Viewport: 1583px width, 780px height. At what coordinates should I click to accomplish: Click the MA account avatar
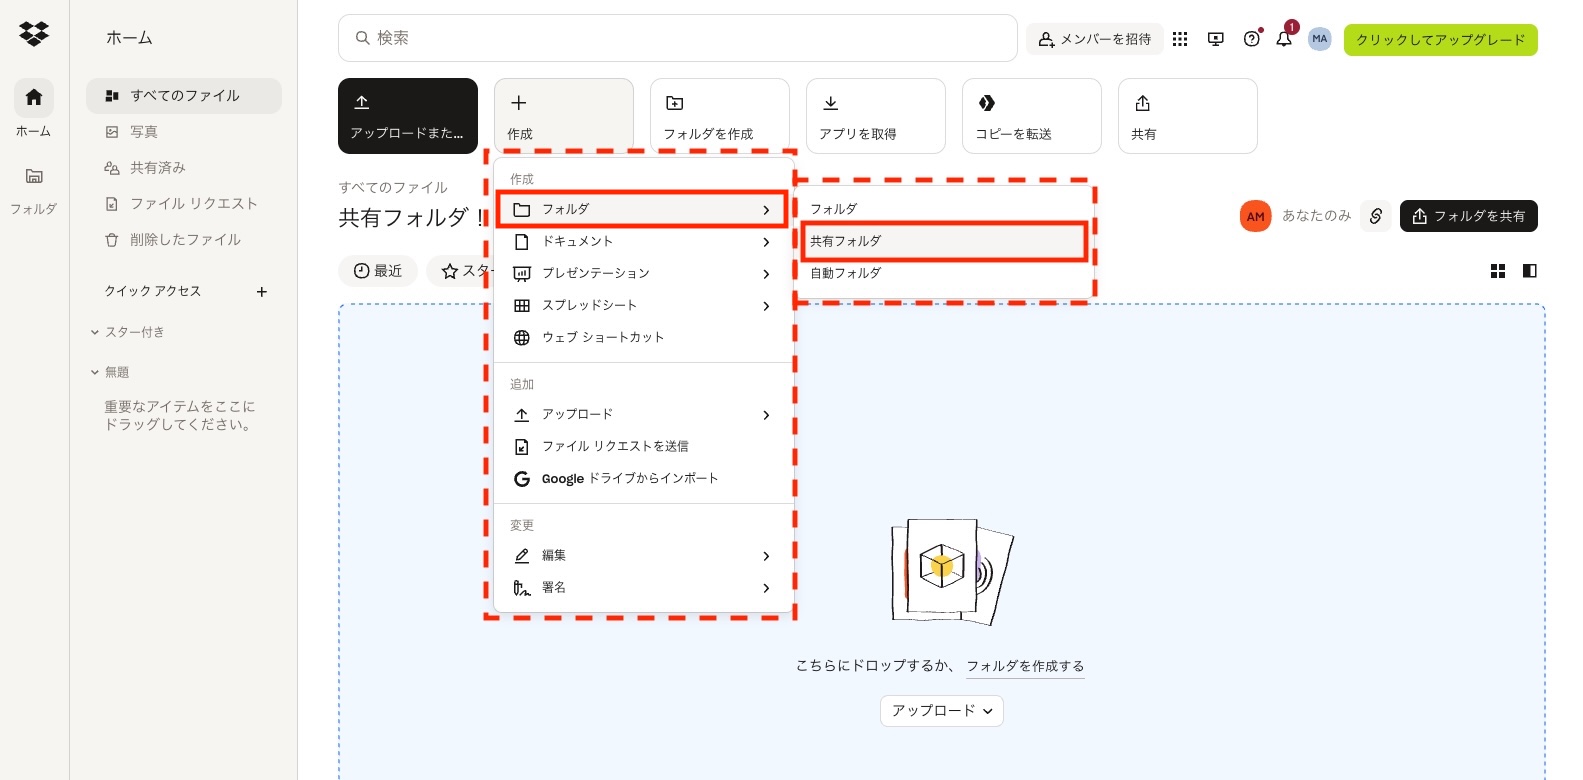1320,39
